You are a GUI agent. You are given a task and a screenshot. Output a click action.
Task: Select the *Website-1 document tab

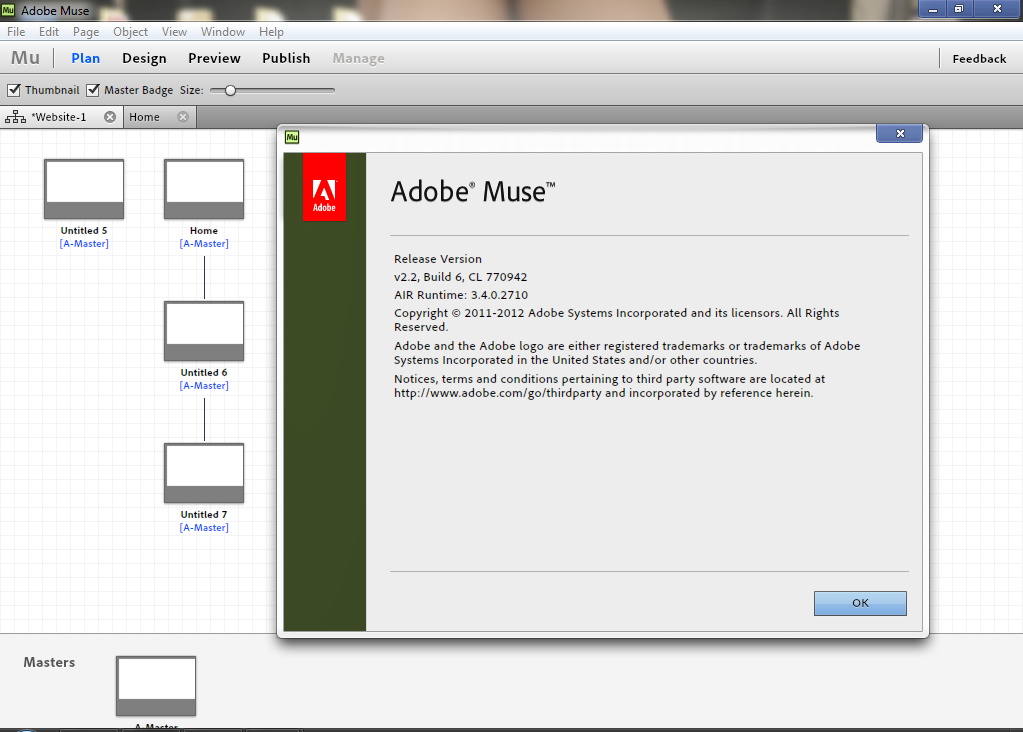(59, 117)
